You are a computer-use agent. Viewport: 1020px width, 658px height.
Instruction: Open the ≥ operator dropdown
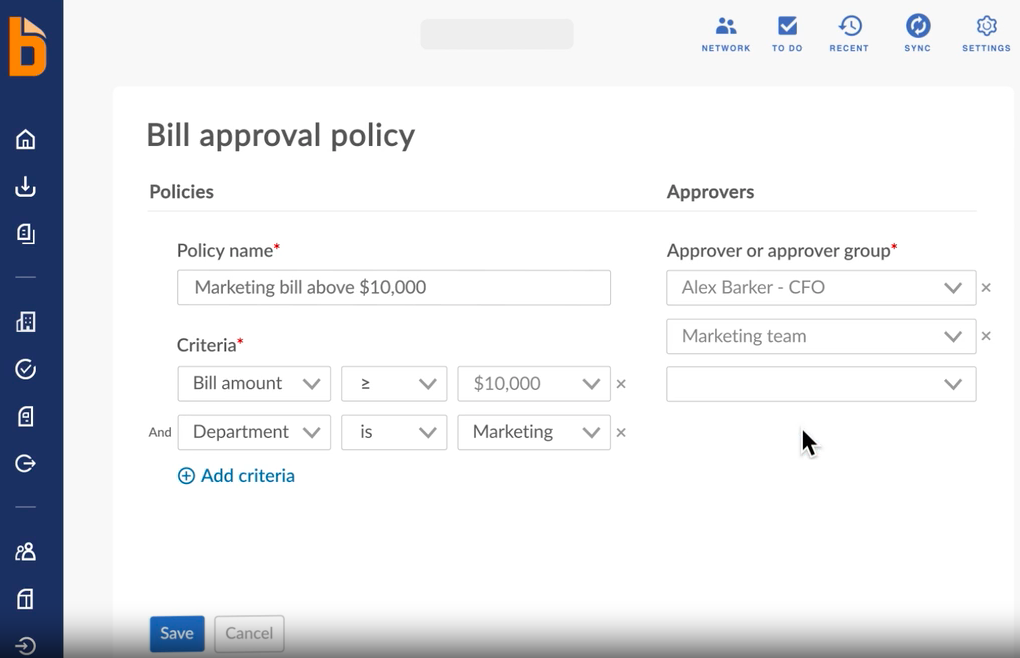[394, 384]
